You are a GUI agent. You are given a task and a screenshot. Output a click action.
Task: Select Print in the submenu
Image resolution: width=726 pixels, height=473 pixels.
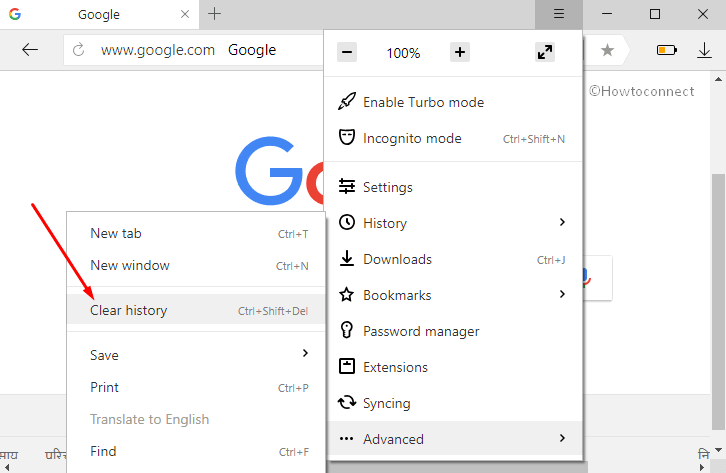click(x=196, y=387)
